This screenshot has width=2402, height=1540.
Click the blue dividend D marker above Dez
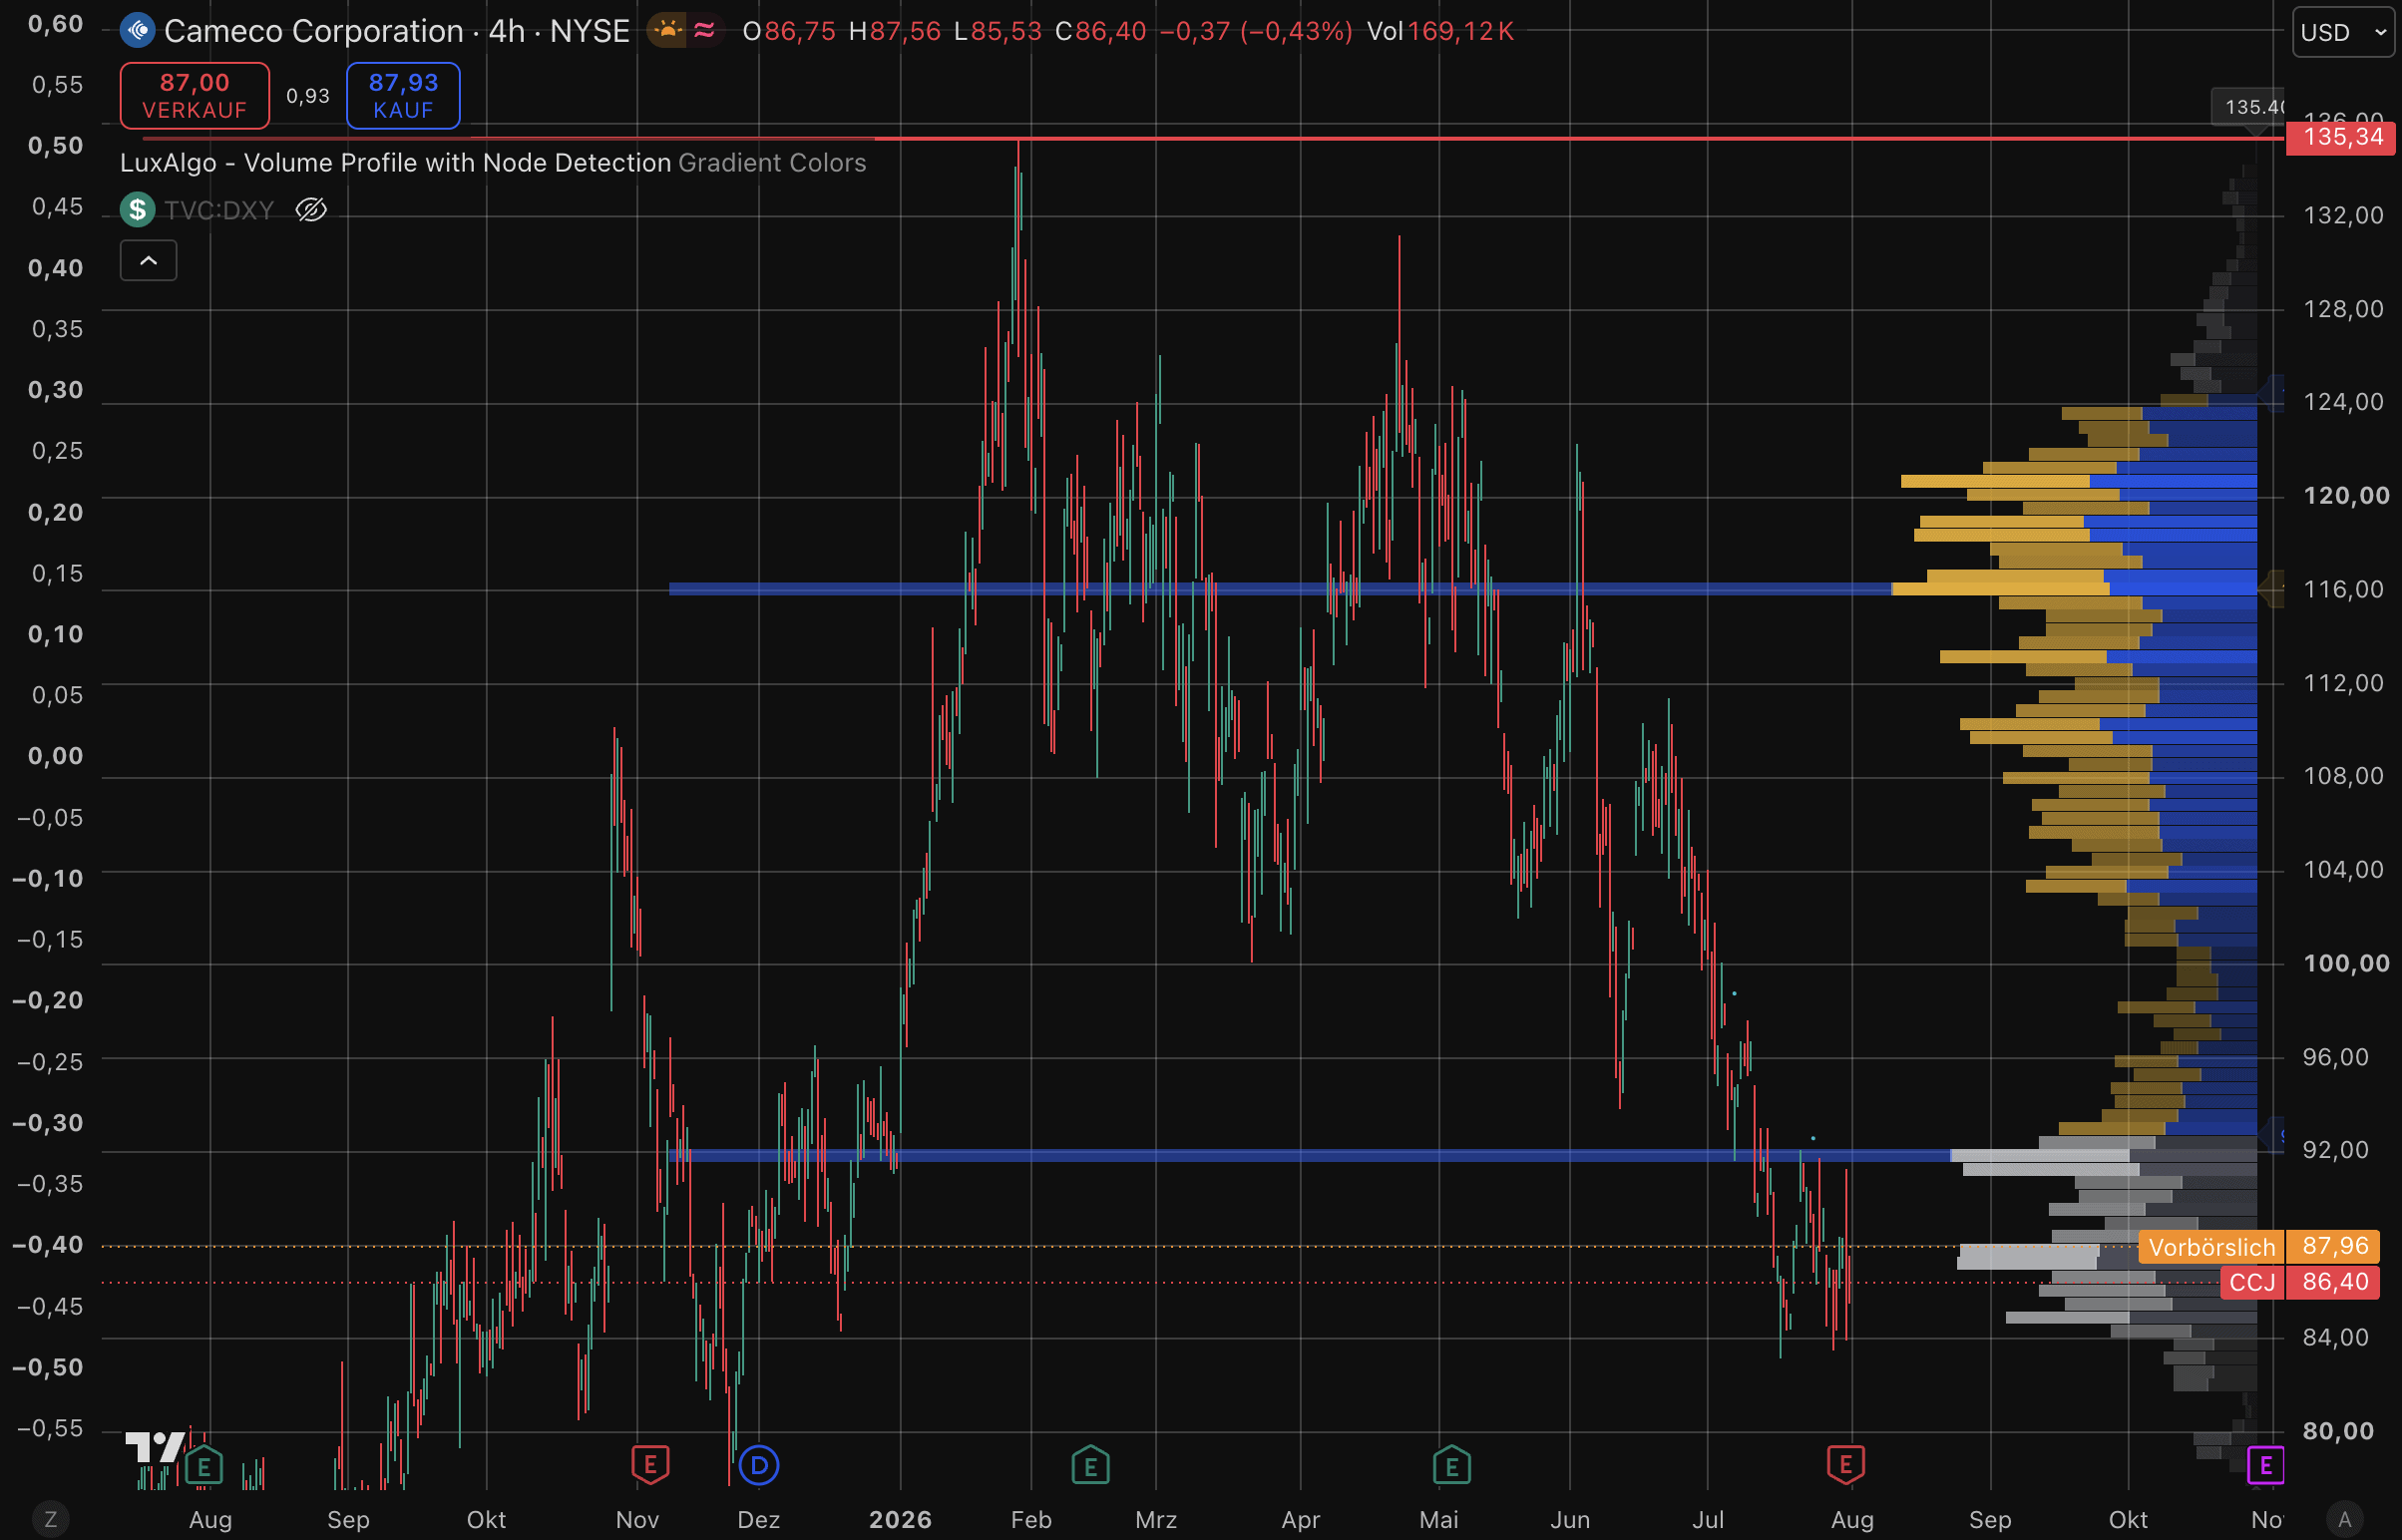click(x=759, y=1466)
